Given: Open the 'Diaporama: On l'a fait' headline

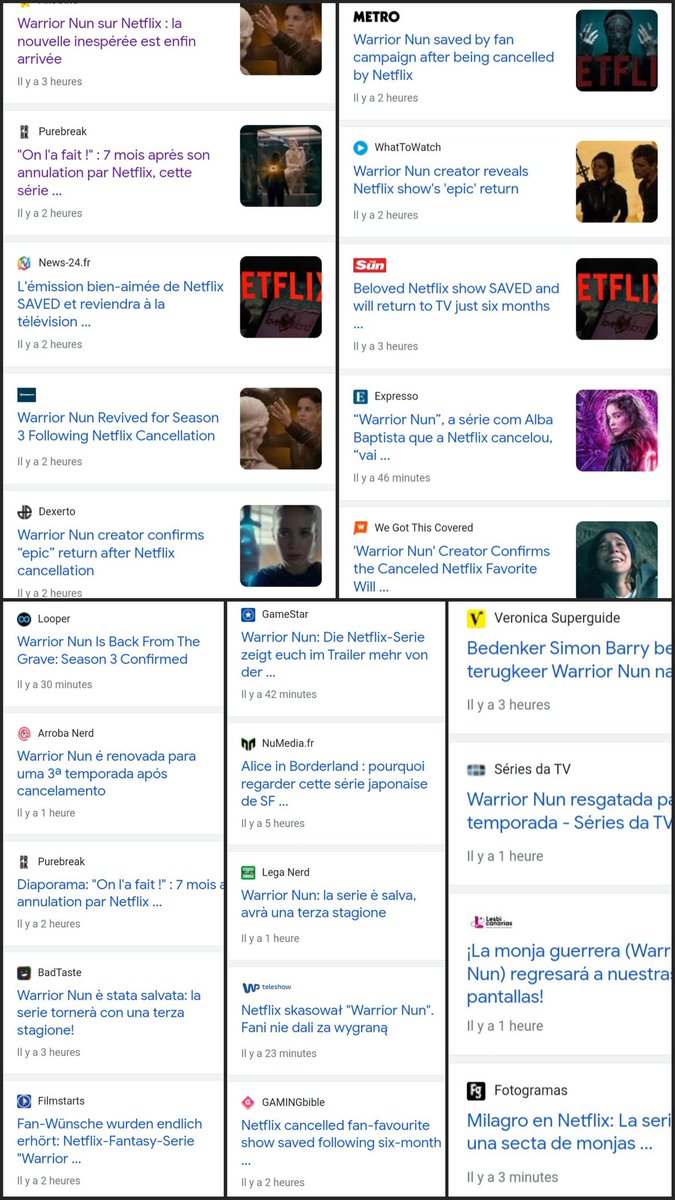Looking at the screenshot, I should pyautogui.click(x=118, y=892).
